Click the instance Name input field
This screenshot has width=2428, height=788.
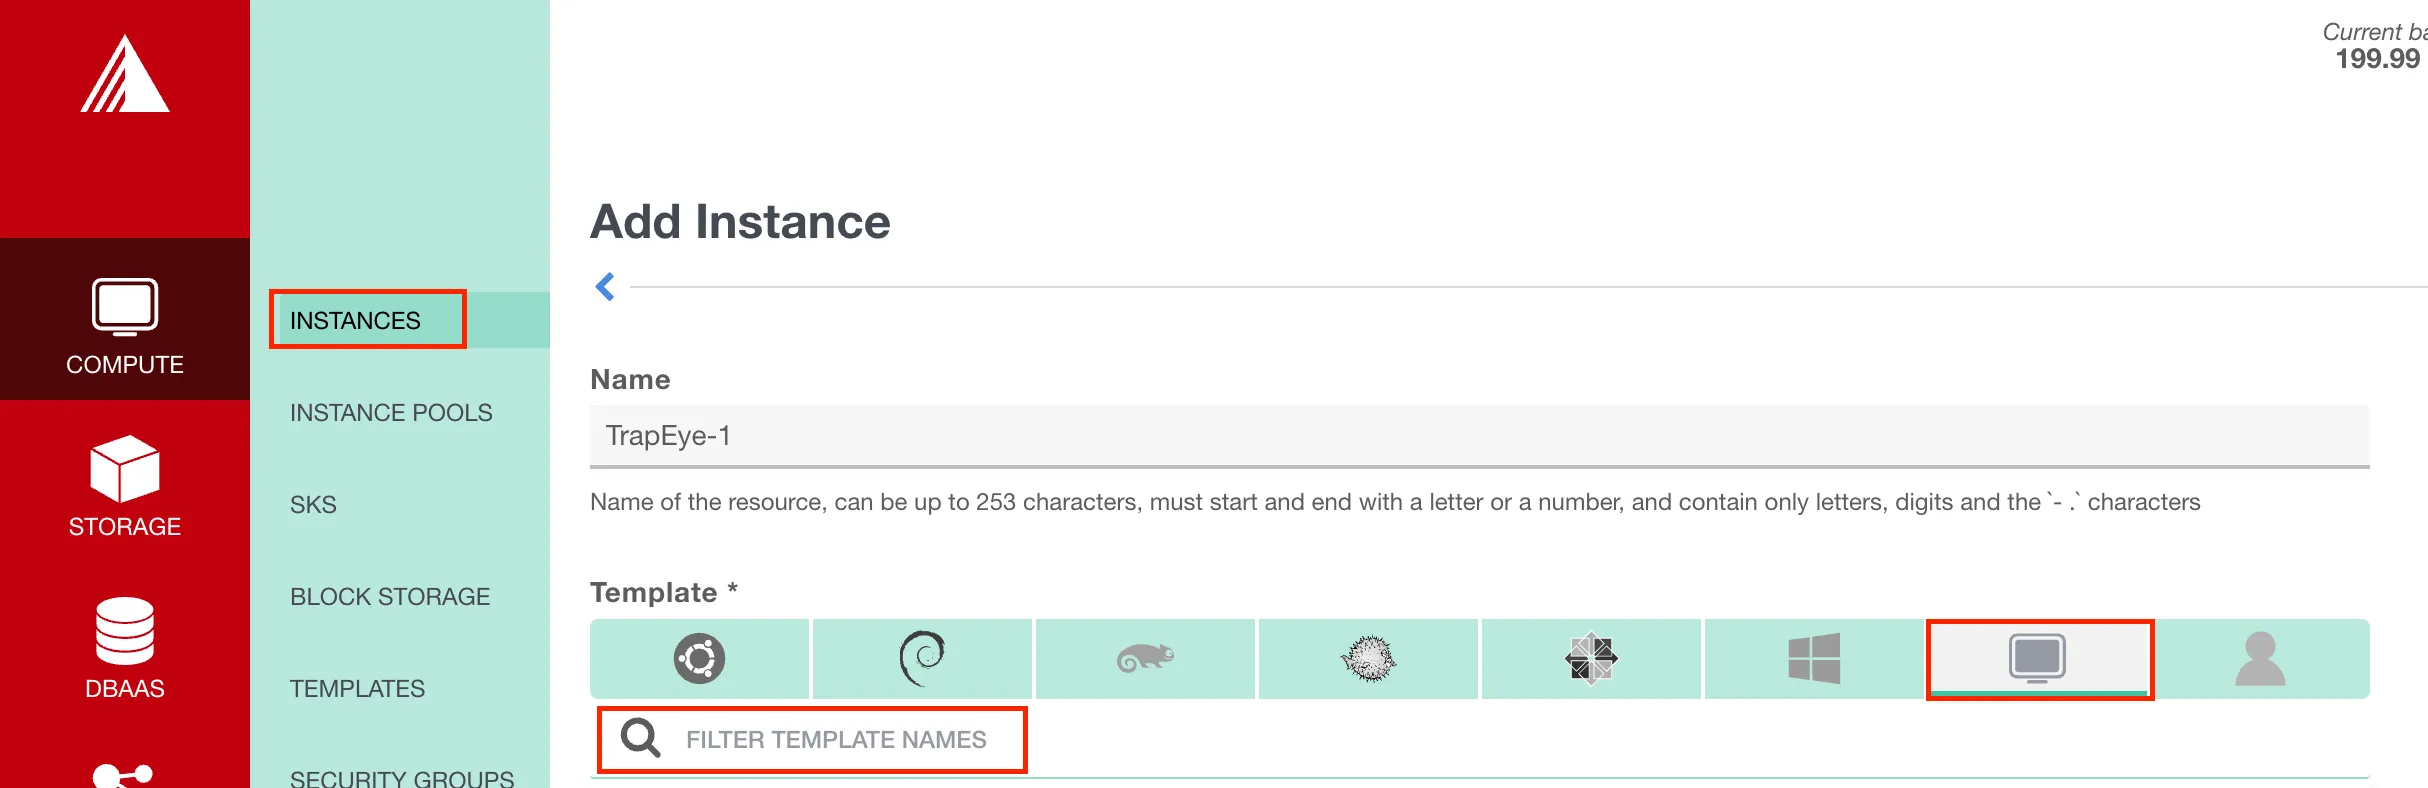[x=1478, y=436]
